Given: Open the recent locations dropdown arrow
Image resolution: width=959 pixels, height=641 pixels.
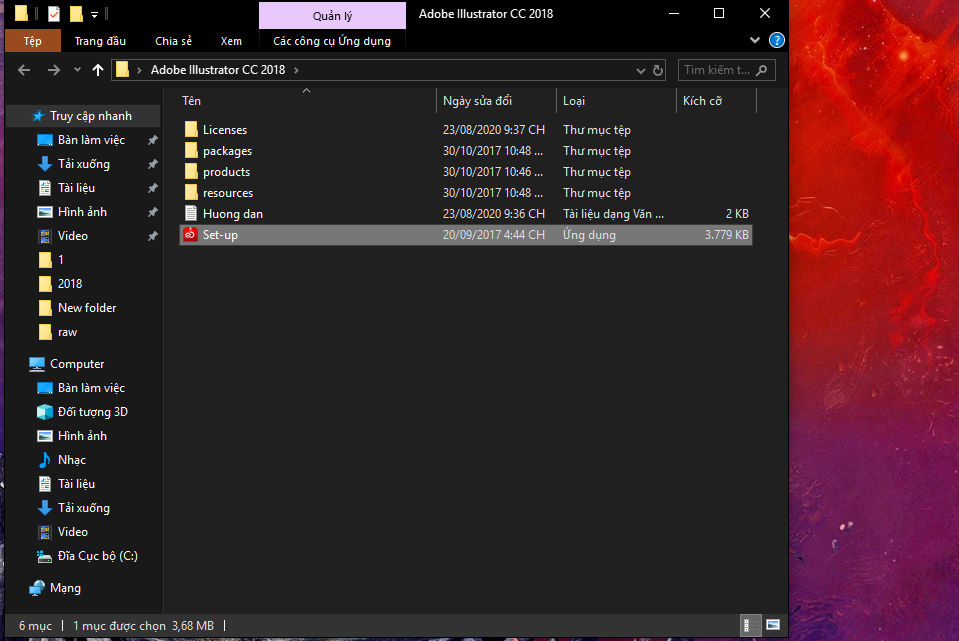Looking at the screenshot, I should [76, 70].
